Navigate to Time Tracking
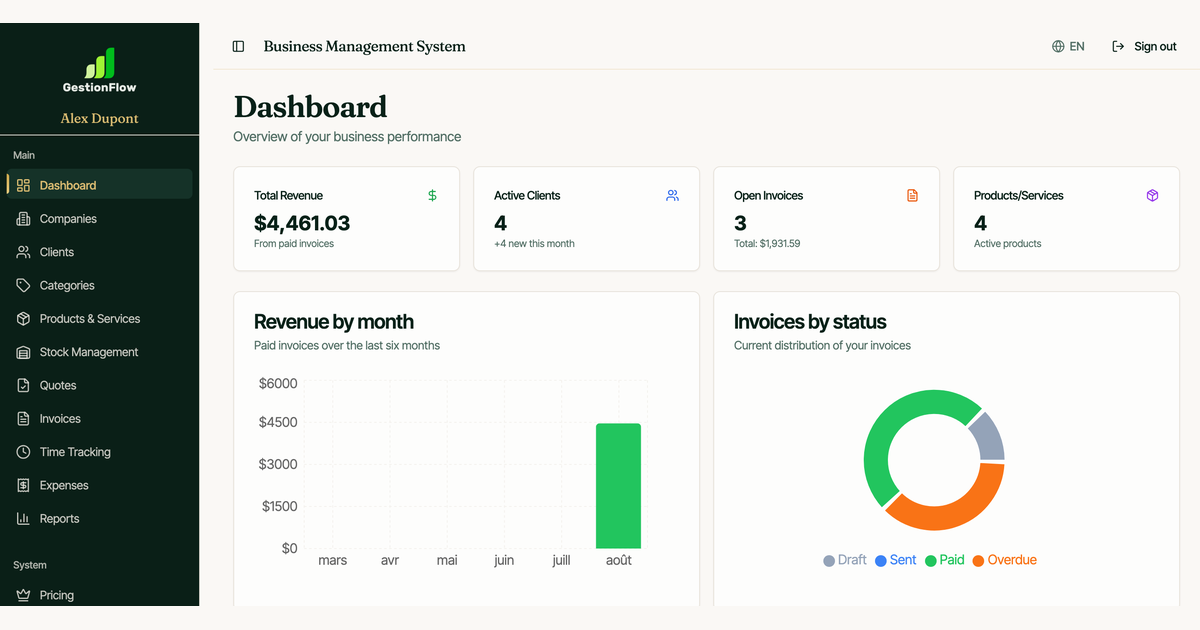1200x630 pixels. point(99,452)
